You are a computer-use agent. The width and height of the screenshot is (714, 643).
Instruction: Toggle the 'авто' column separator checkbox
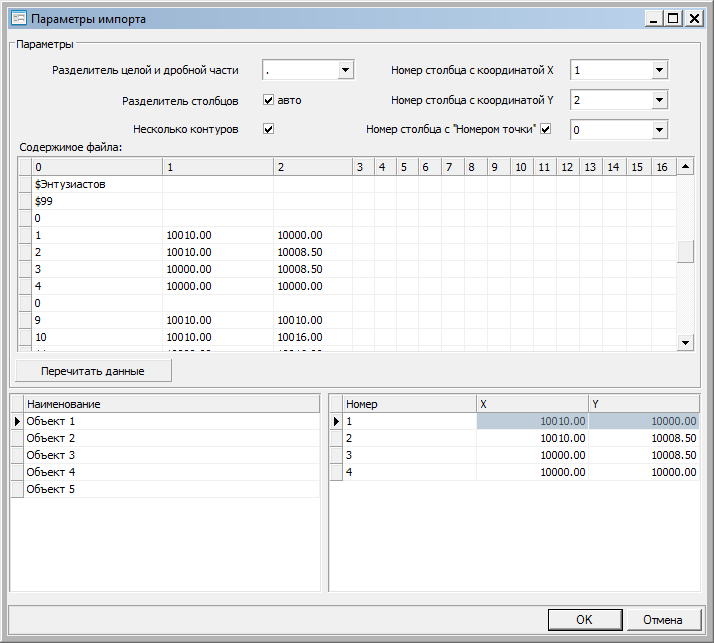(x=268, y=100)
